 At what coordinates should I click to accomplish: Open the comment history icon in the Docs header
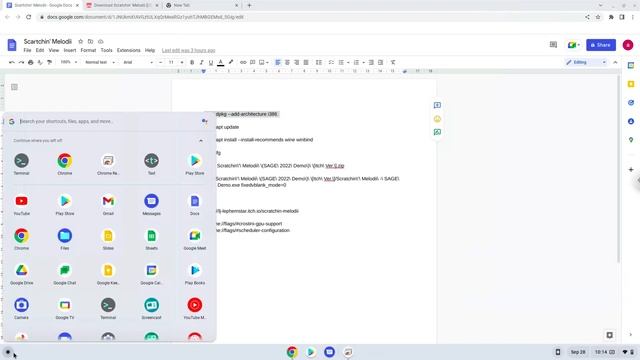click(553, 44)
